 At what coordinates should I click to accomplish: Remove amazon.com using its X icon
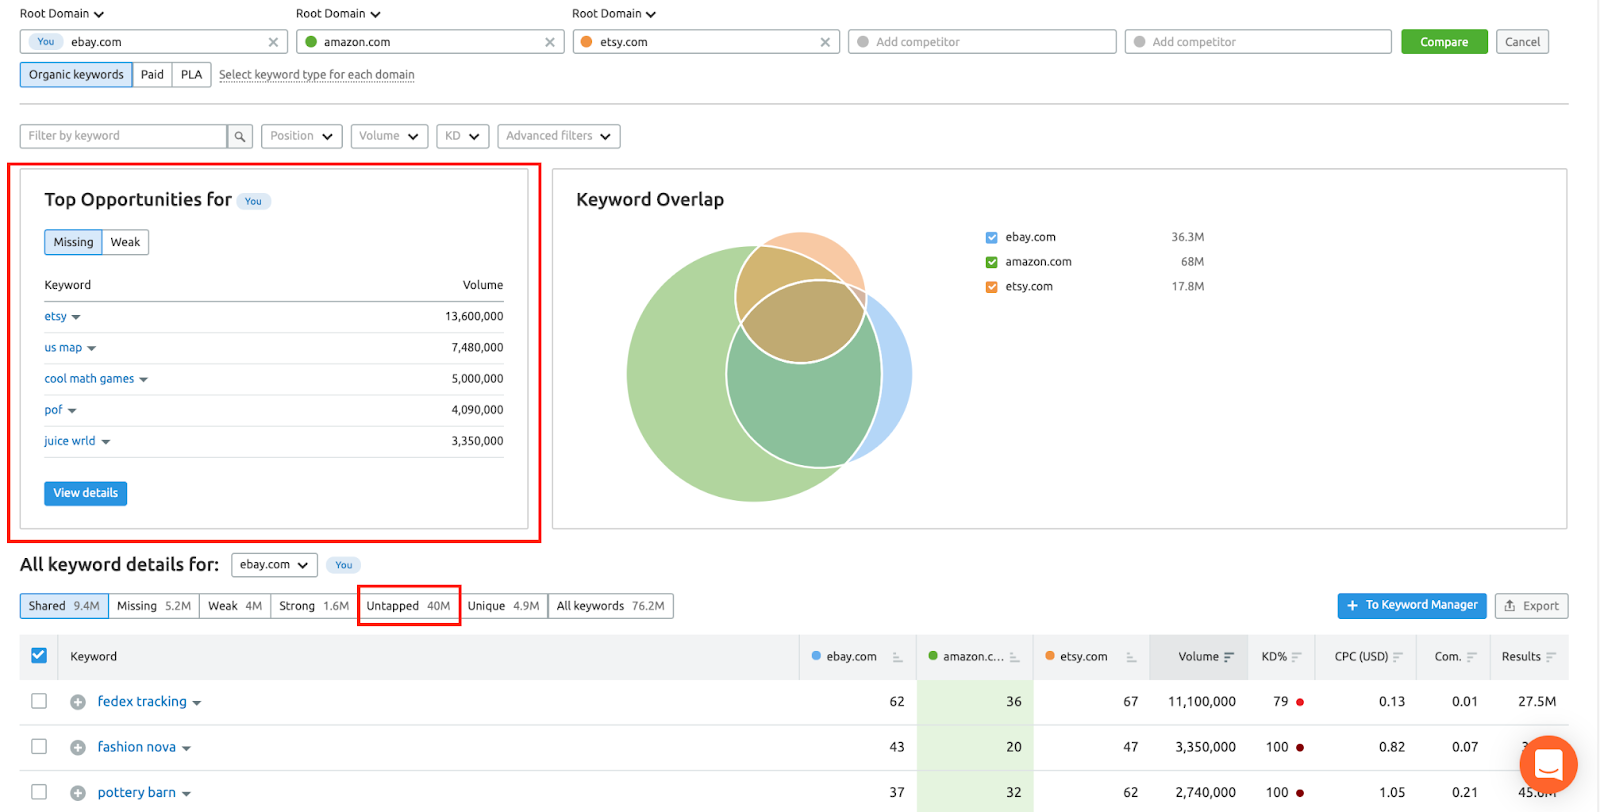(x=550, y=42)
